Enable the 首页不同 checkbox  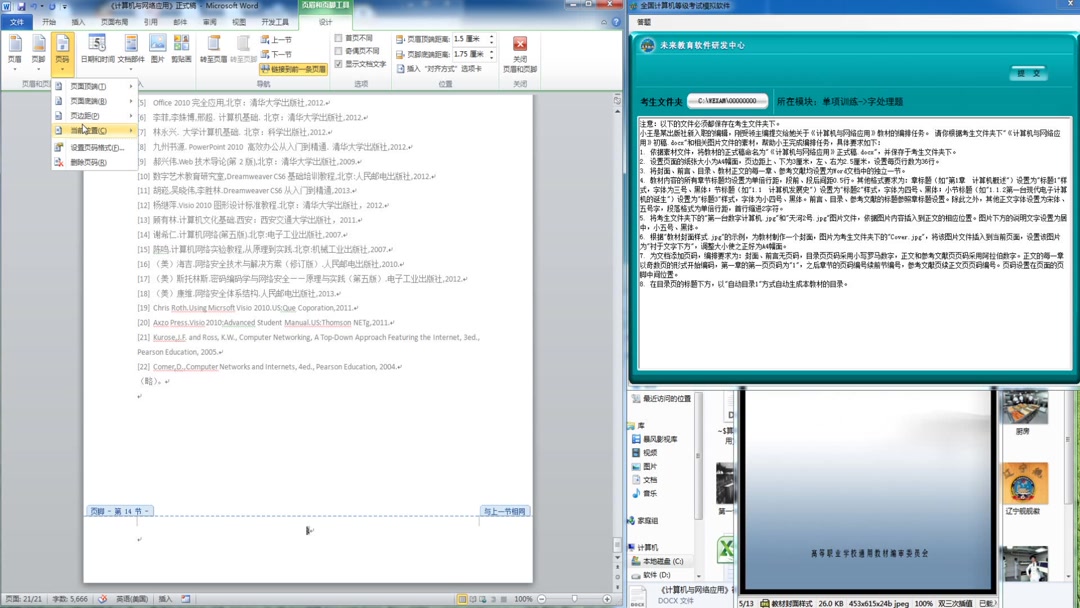tap(338, 39)
